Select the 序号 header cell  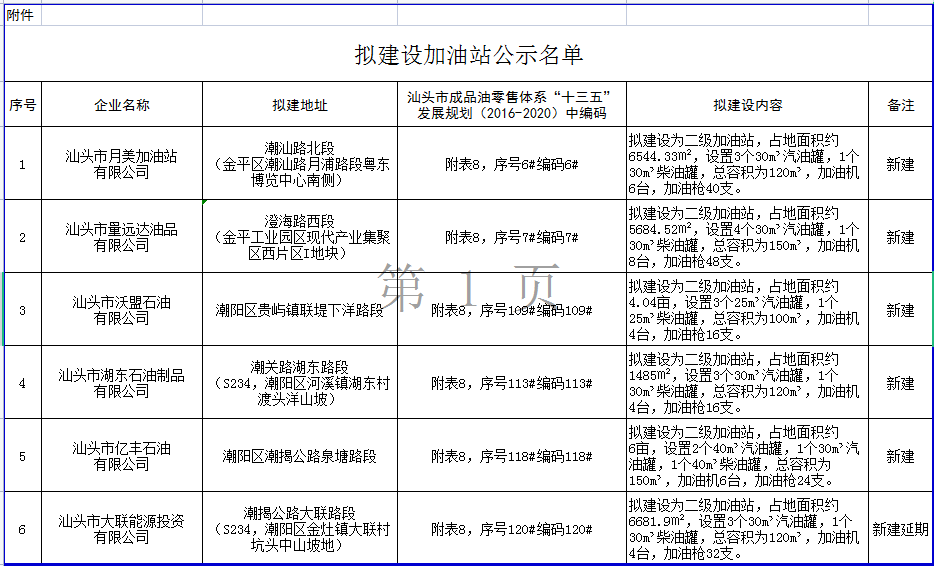pos(23,105)
